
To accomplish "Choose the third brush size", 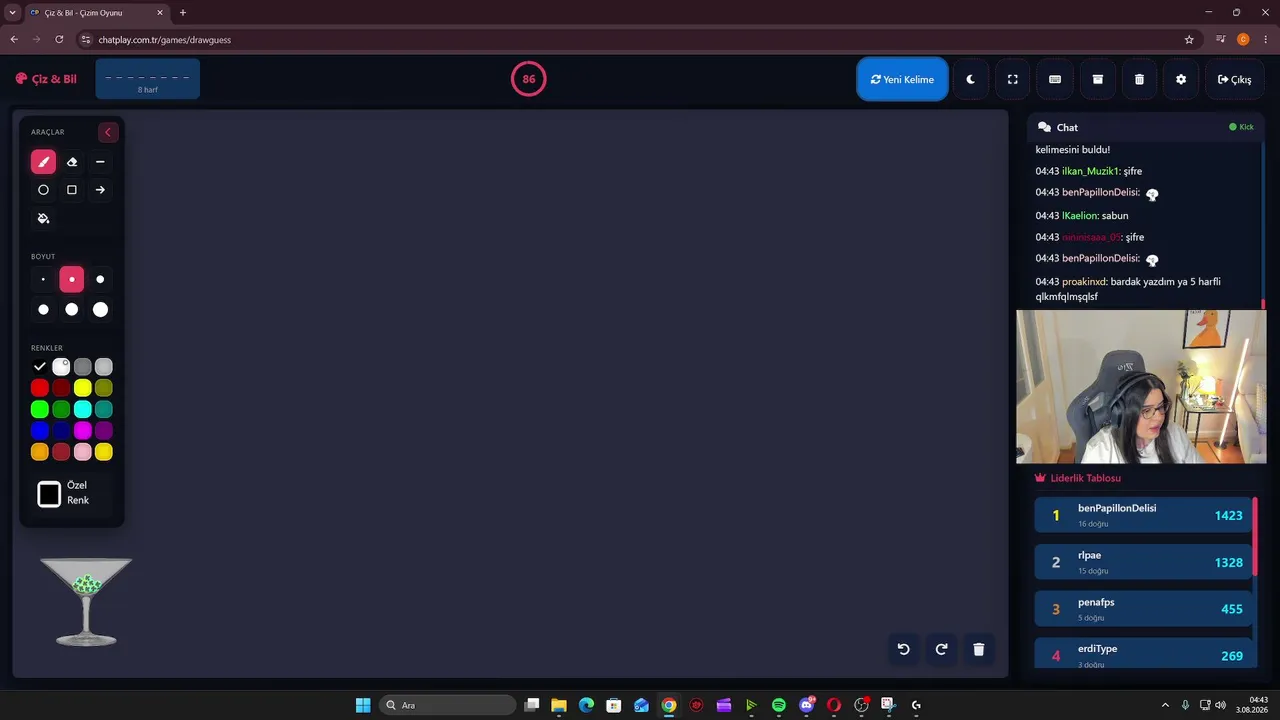I will point(100,280).
